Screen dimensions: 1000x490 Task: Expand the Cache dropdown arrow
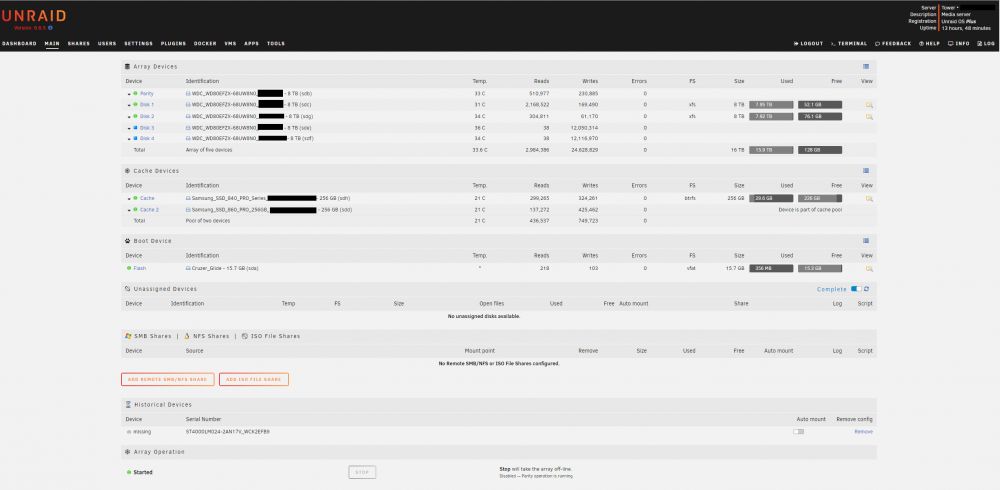[x=129, y=199]
